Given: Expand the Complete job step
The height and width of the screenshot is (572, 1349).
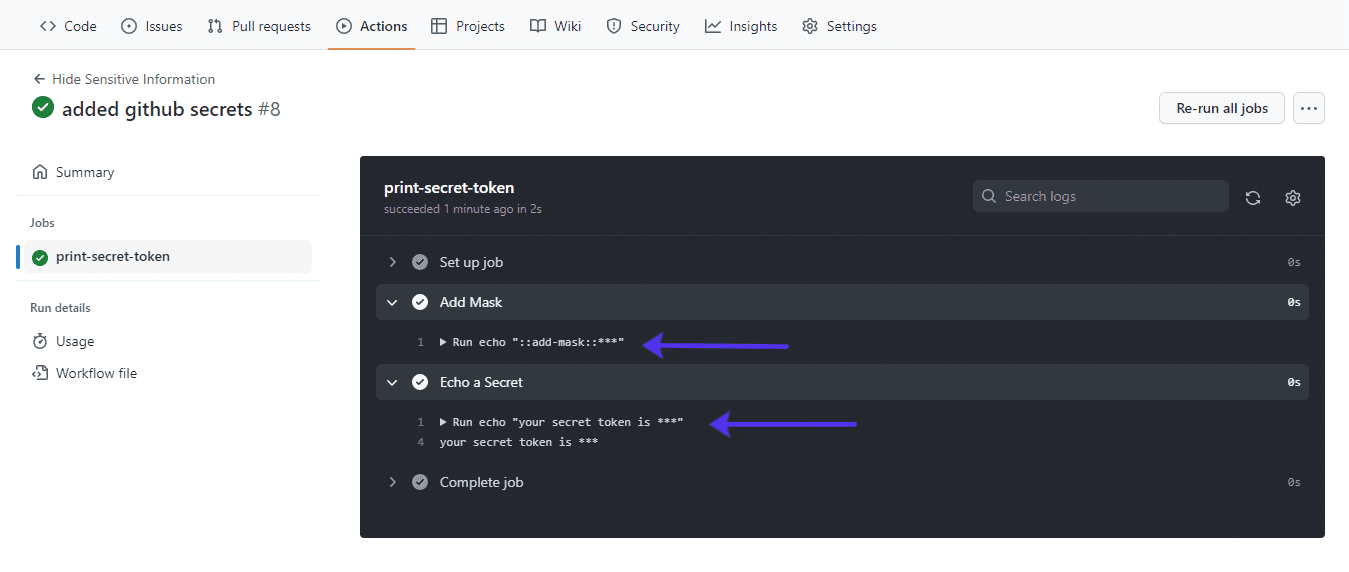Looking at the screenshot, I should click(x=842, y=482).
